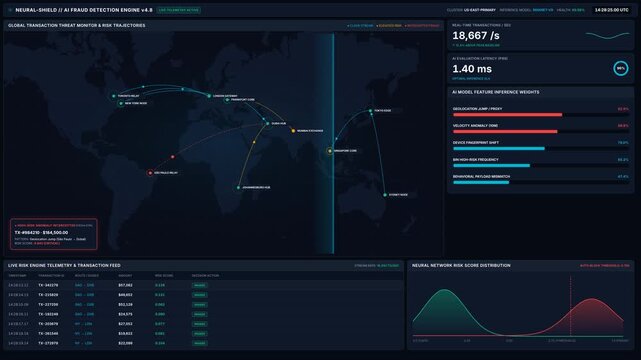The image size is (641, 360).
Task: Select the Johannesburg Hub node marker
Action: pos(238,188)
